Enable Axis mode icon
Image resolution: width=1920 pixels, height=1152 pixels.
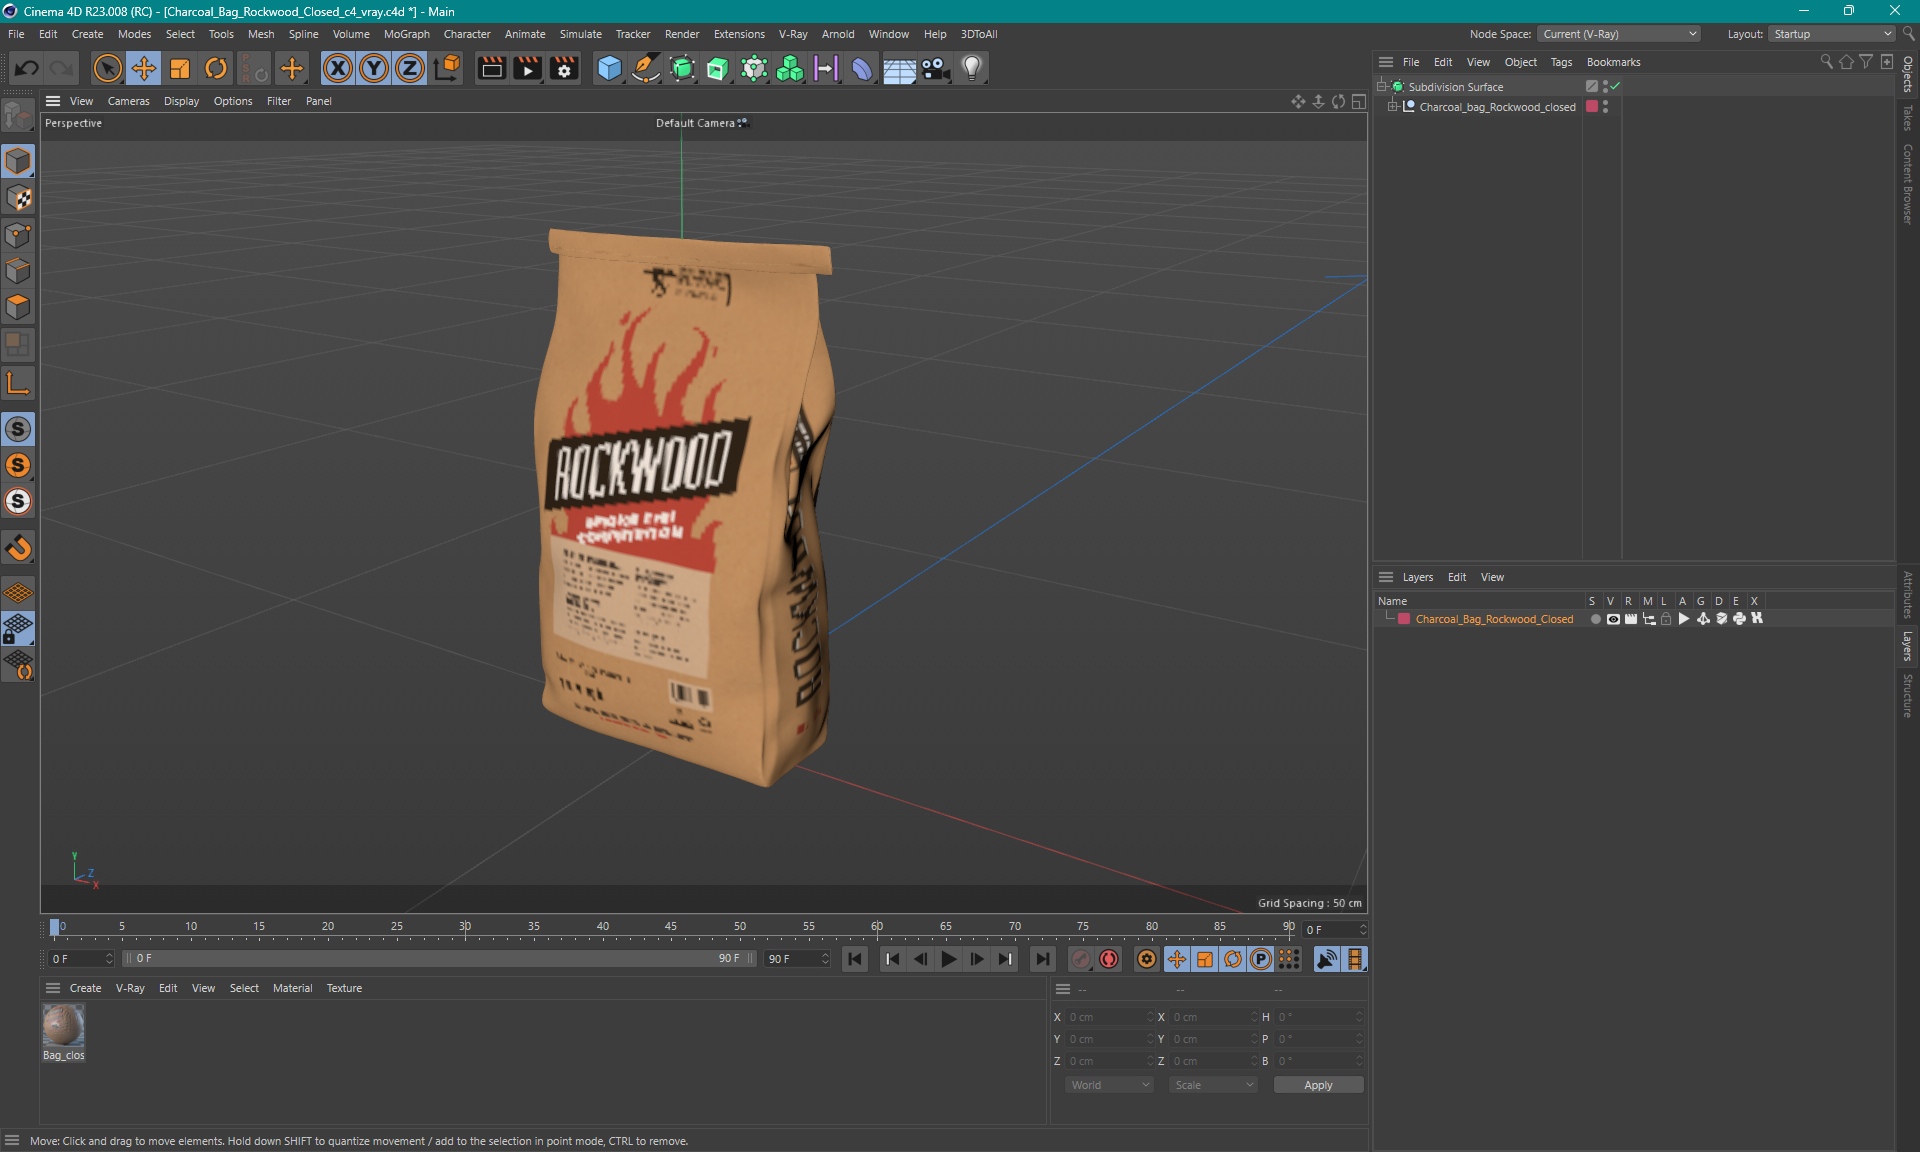point(18,383)
